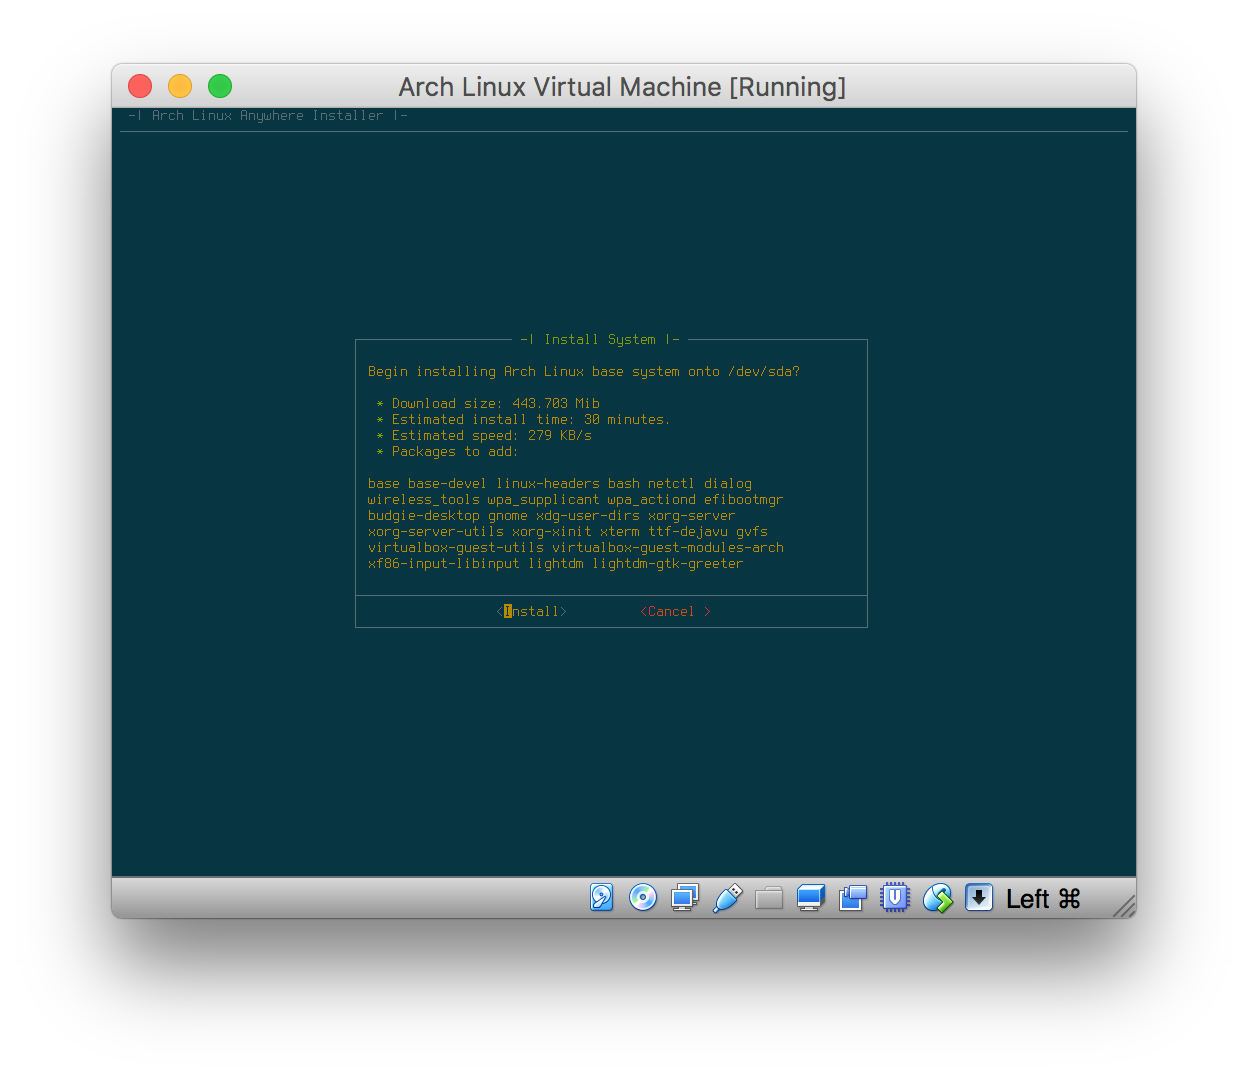Click 'Arch Linux Anywhere Installer' header text

[x=268, y=116]
